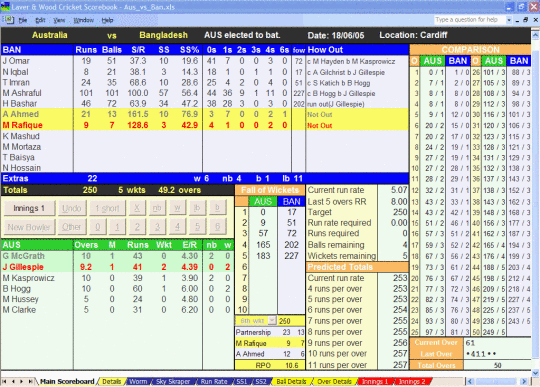This screenshot has height=387, width=540.
Task: Select the B Hogg bowler name
Action: coord(17,289)
